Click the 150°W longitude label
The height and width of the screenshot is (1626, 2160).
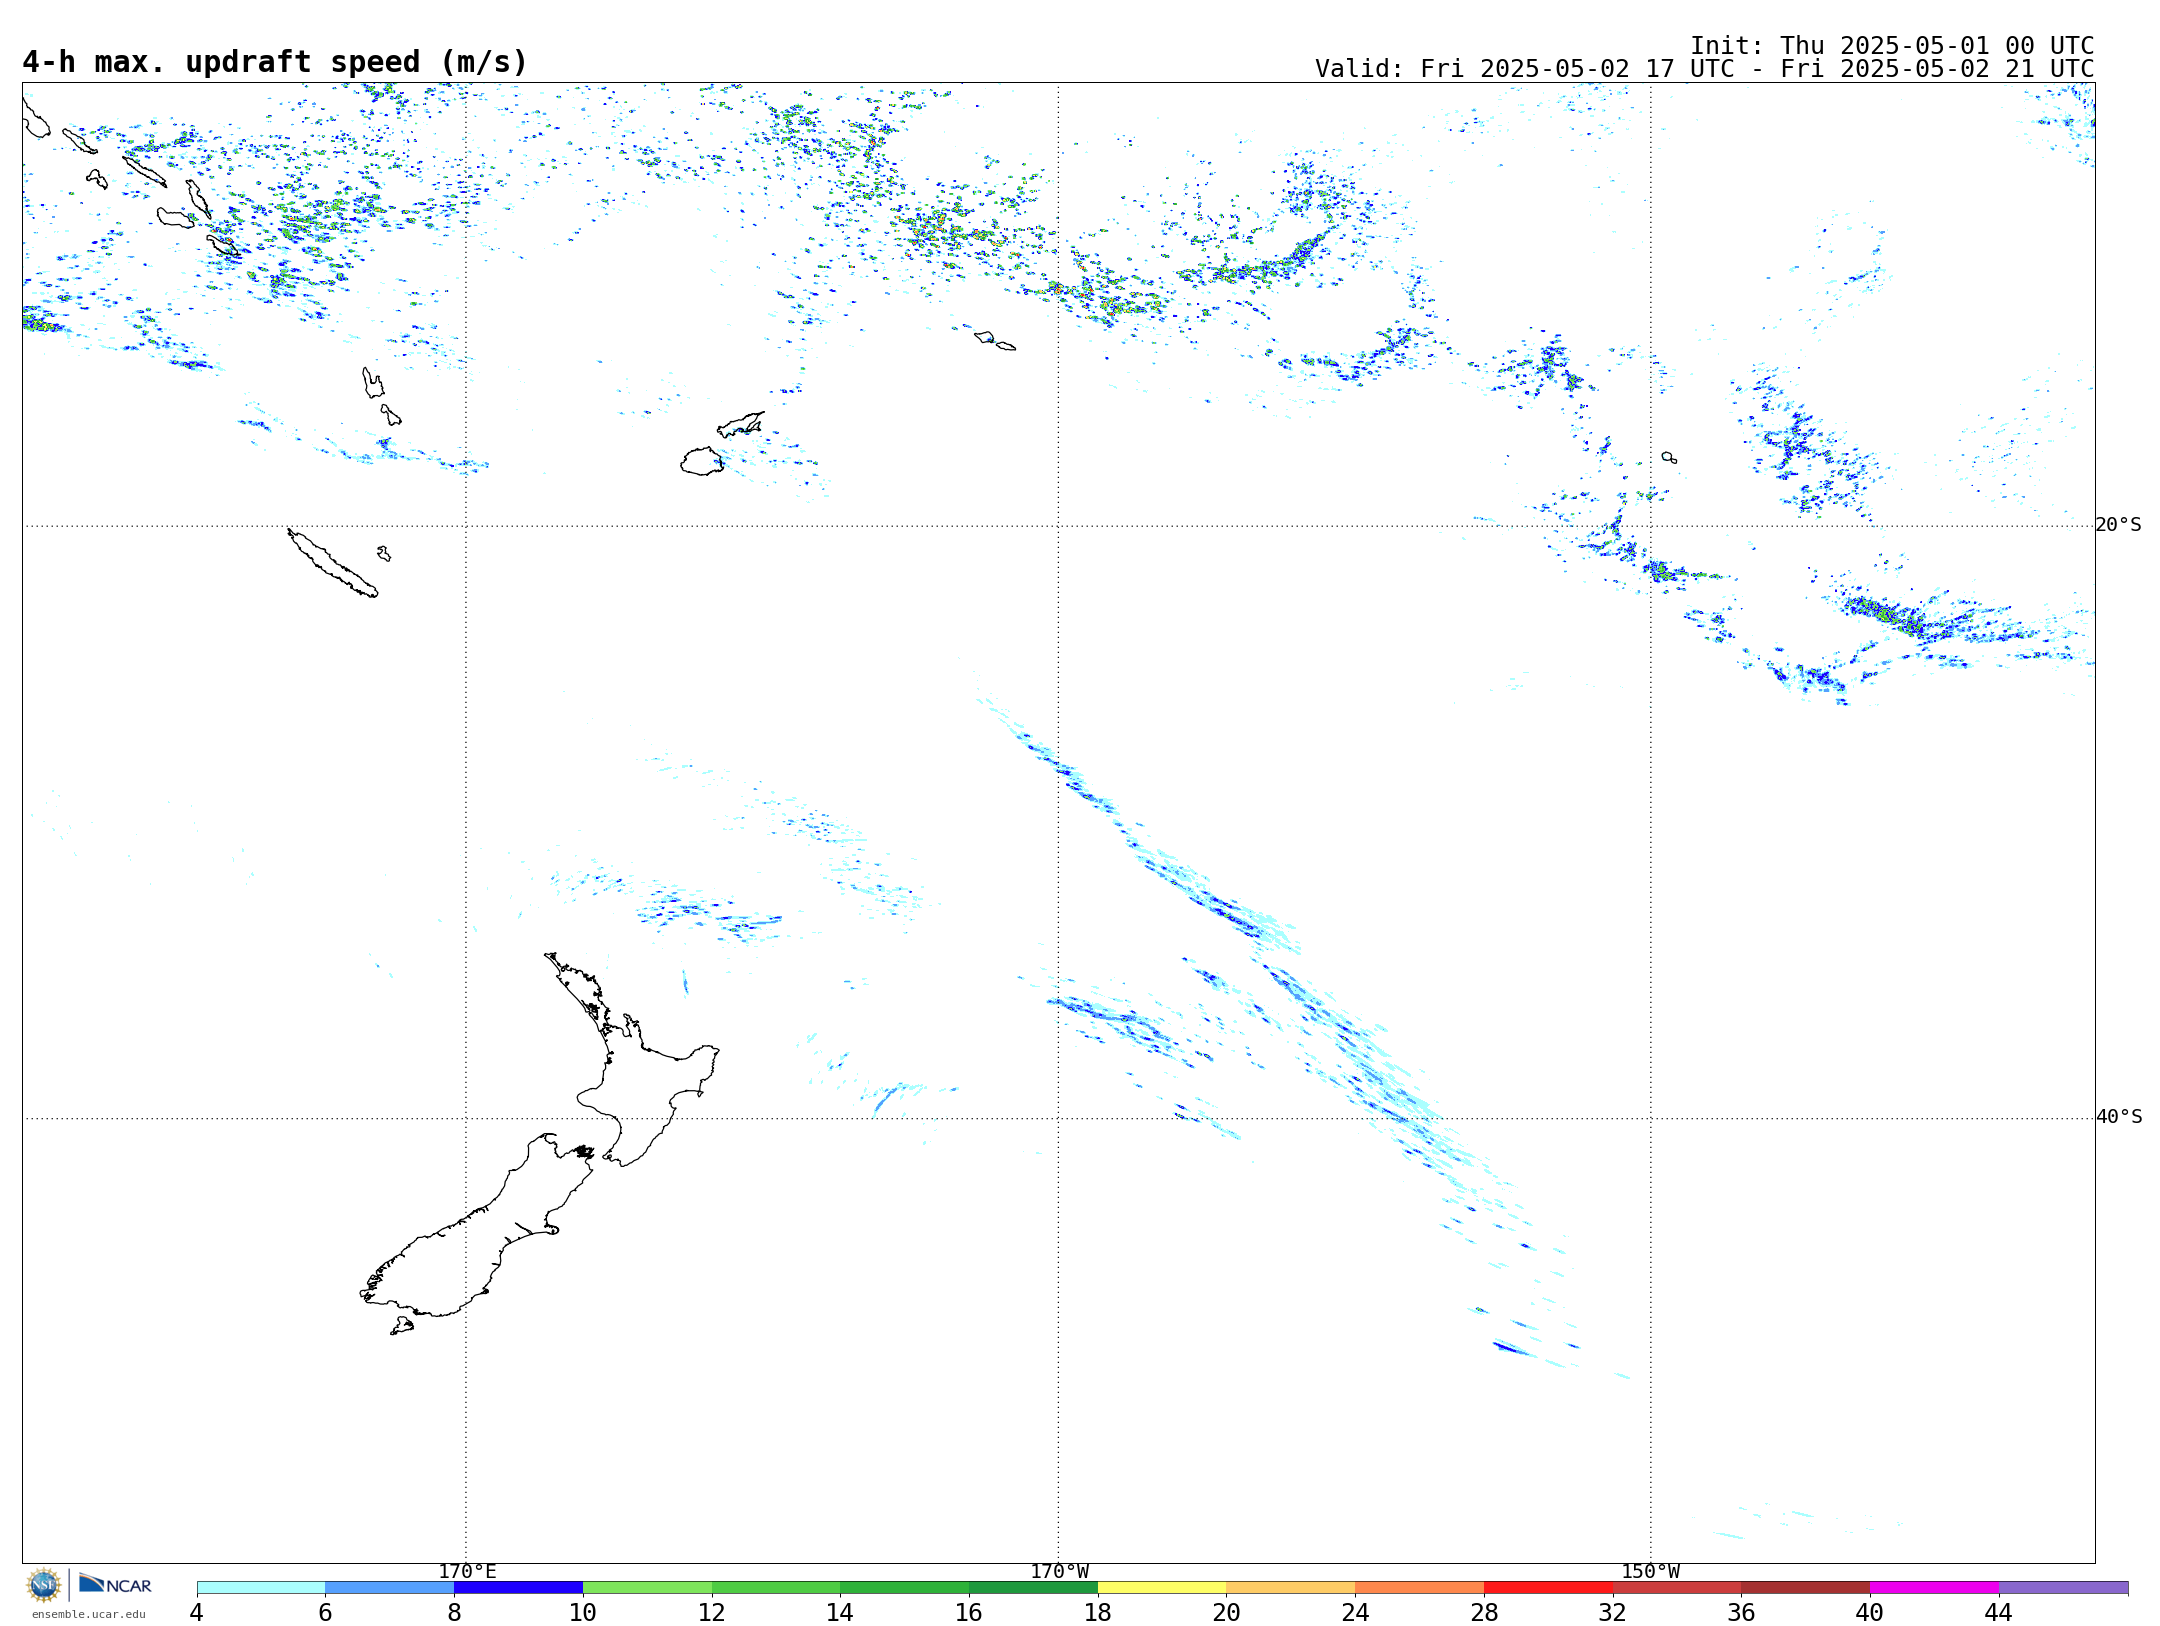coord(1651,1572)
